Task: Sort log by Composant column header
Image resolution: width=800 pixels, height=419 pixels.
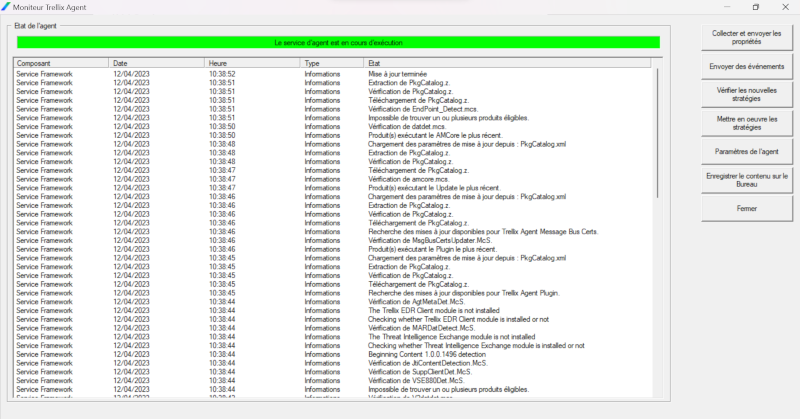Action: [x=60, y=63]
